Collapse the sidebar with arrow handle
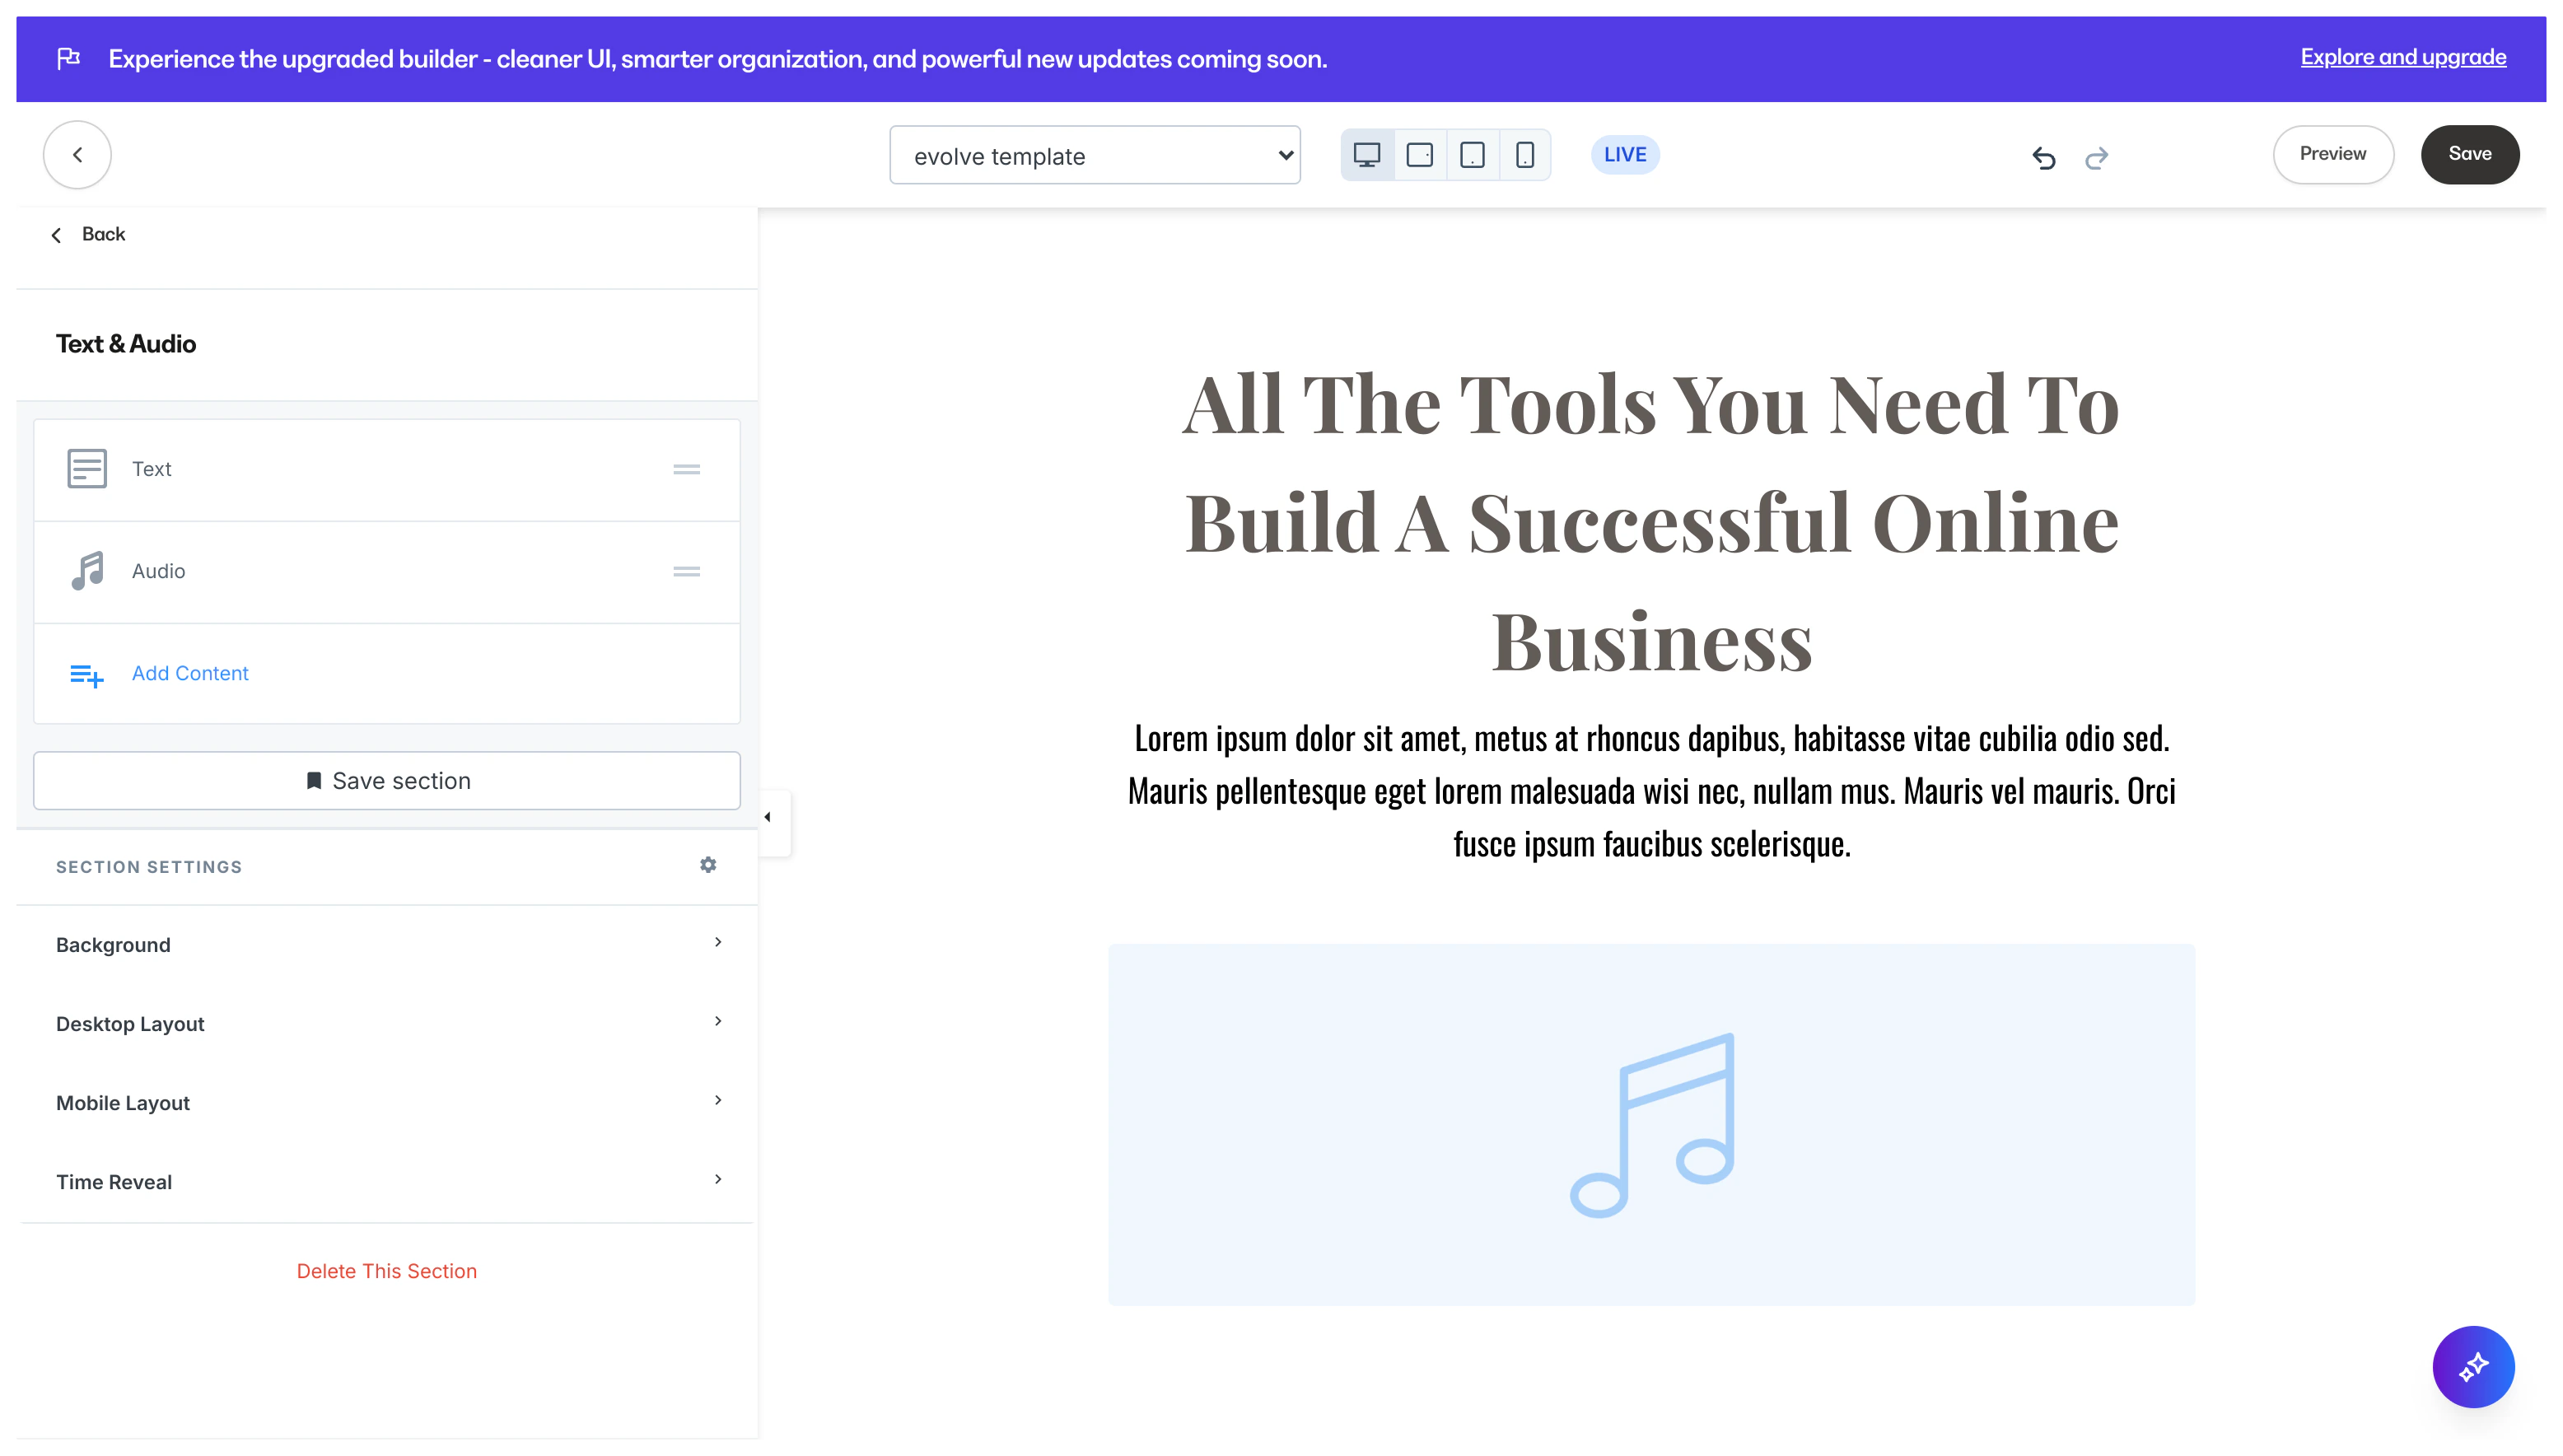 click(768, 817)
